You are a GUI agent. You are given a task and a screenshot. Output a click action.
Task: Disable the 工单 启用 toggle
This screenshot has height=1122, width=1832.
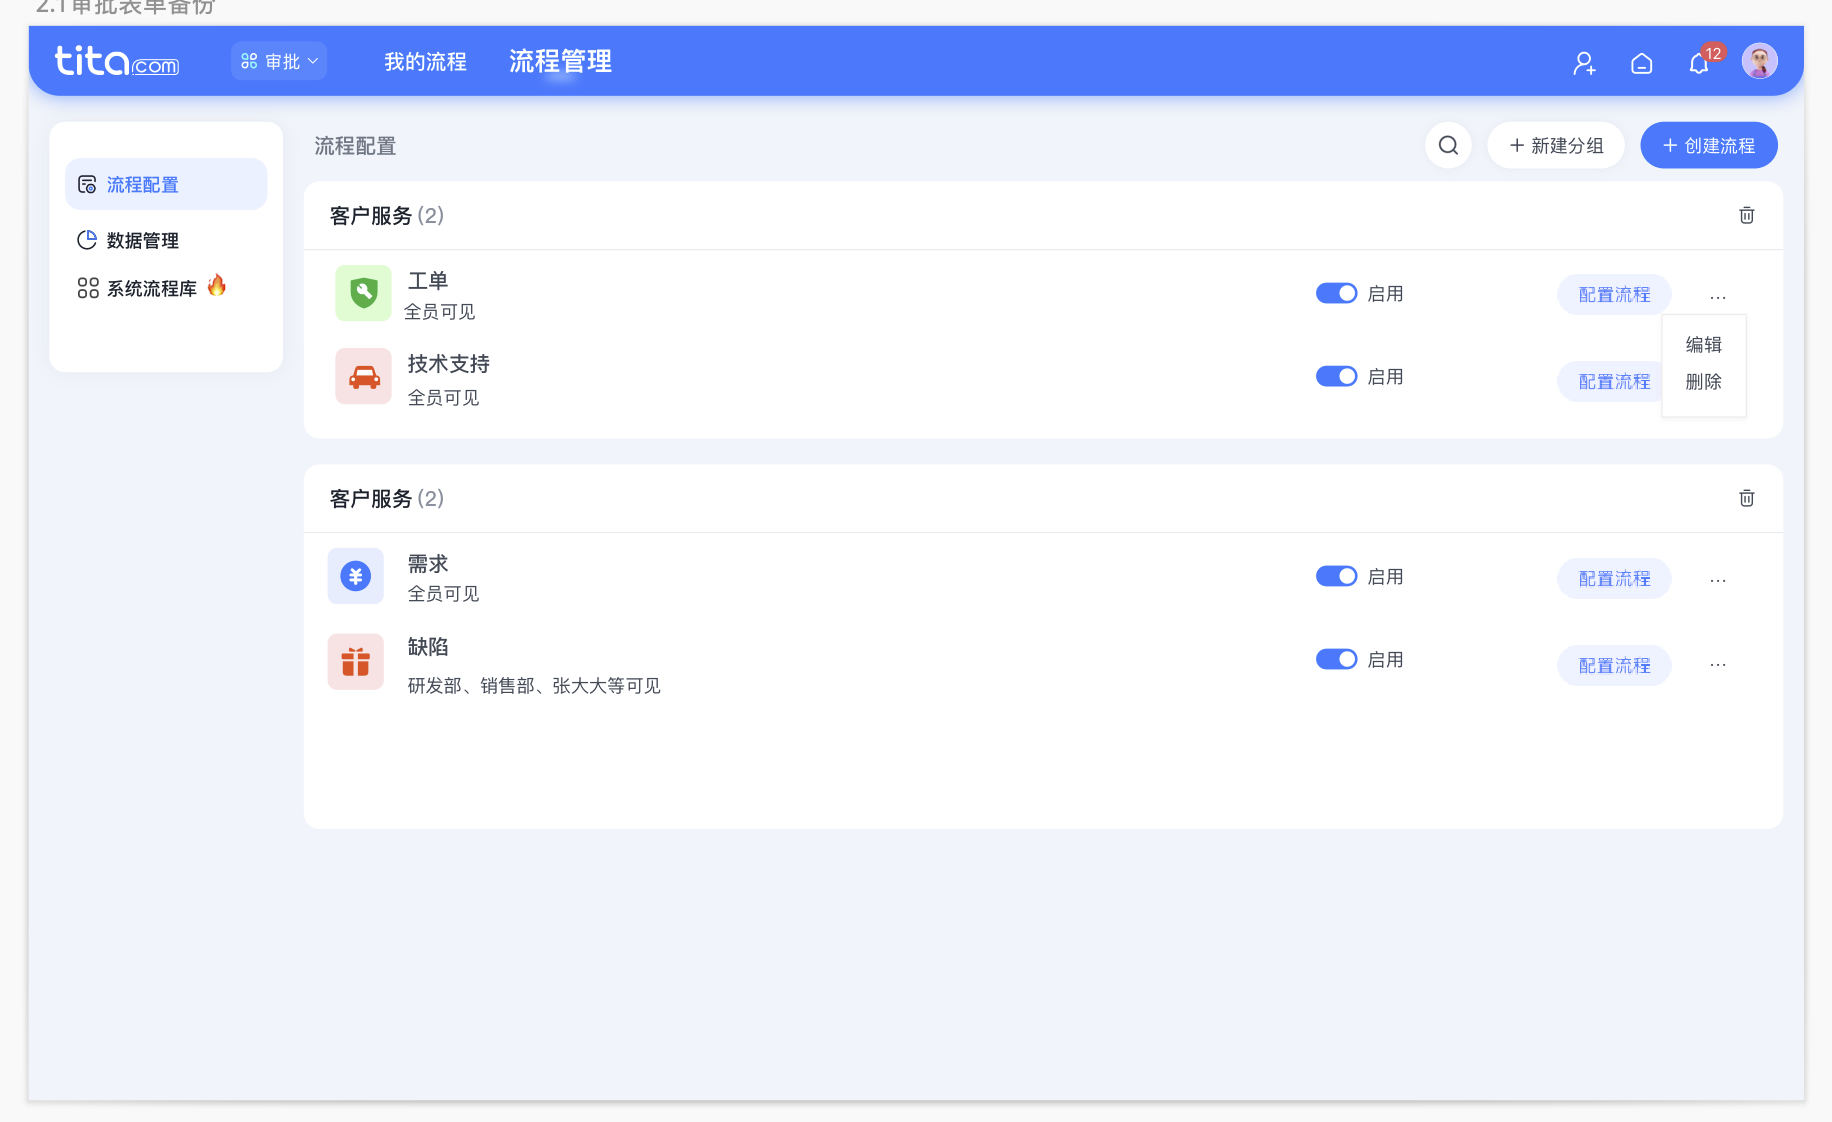point(1336,293)
